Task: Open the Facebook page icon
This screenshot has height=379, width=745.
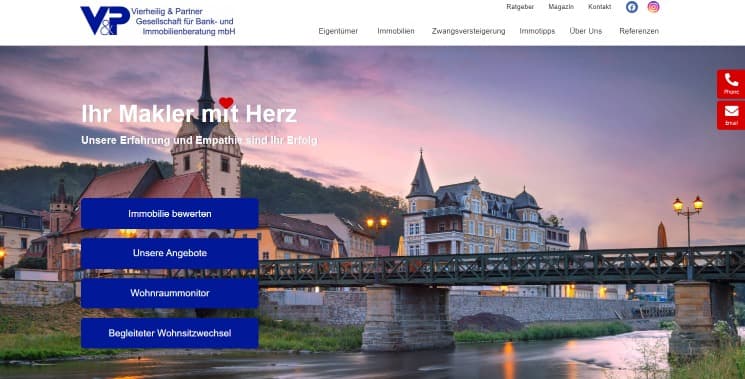Action: pyautogui.click(x=631, y=7)
